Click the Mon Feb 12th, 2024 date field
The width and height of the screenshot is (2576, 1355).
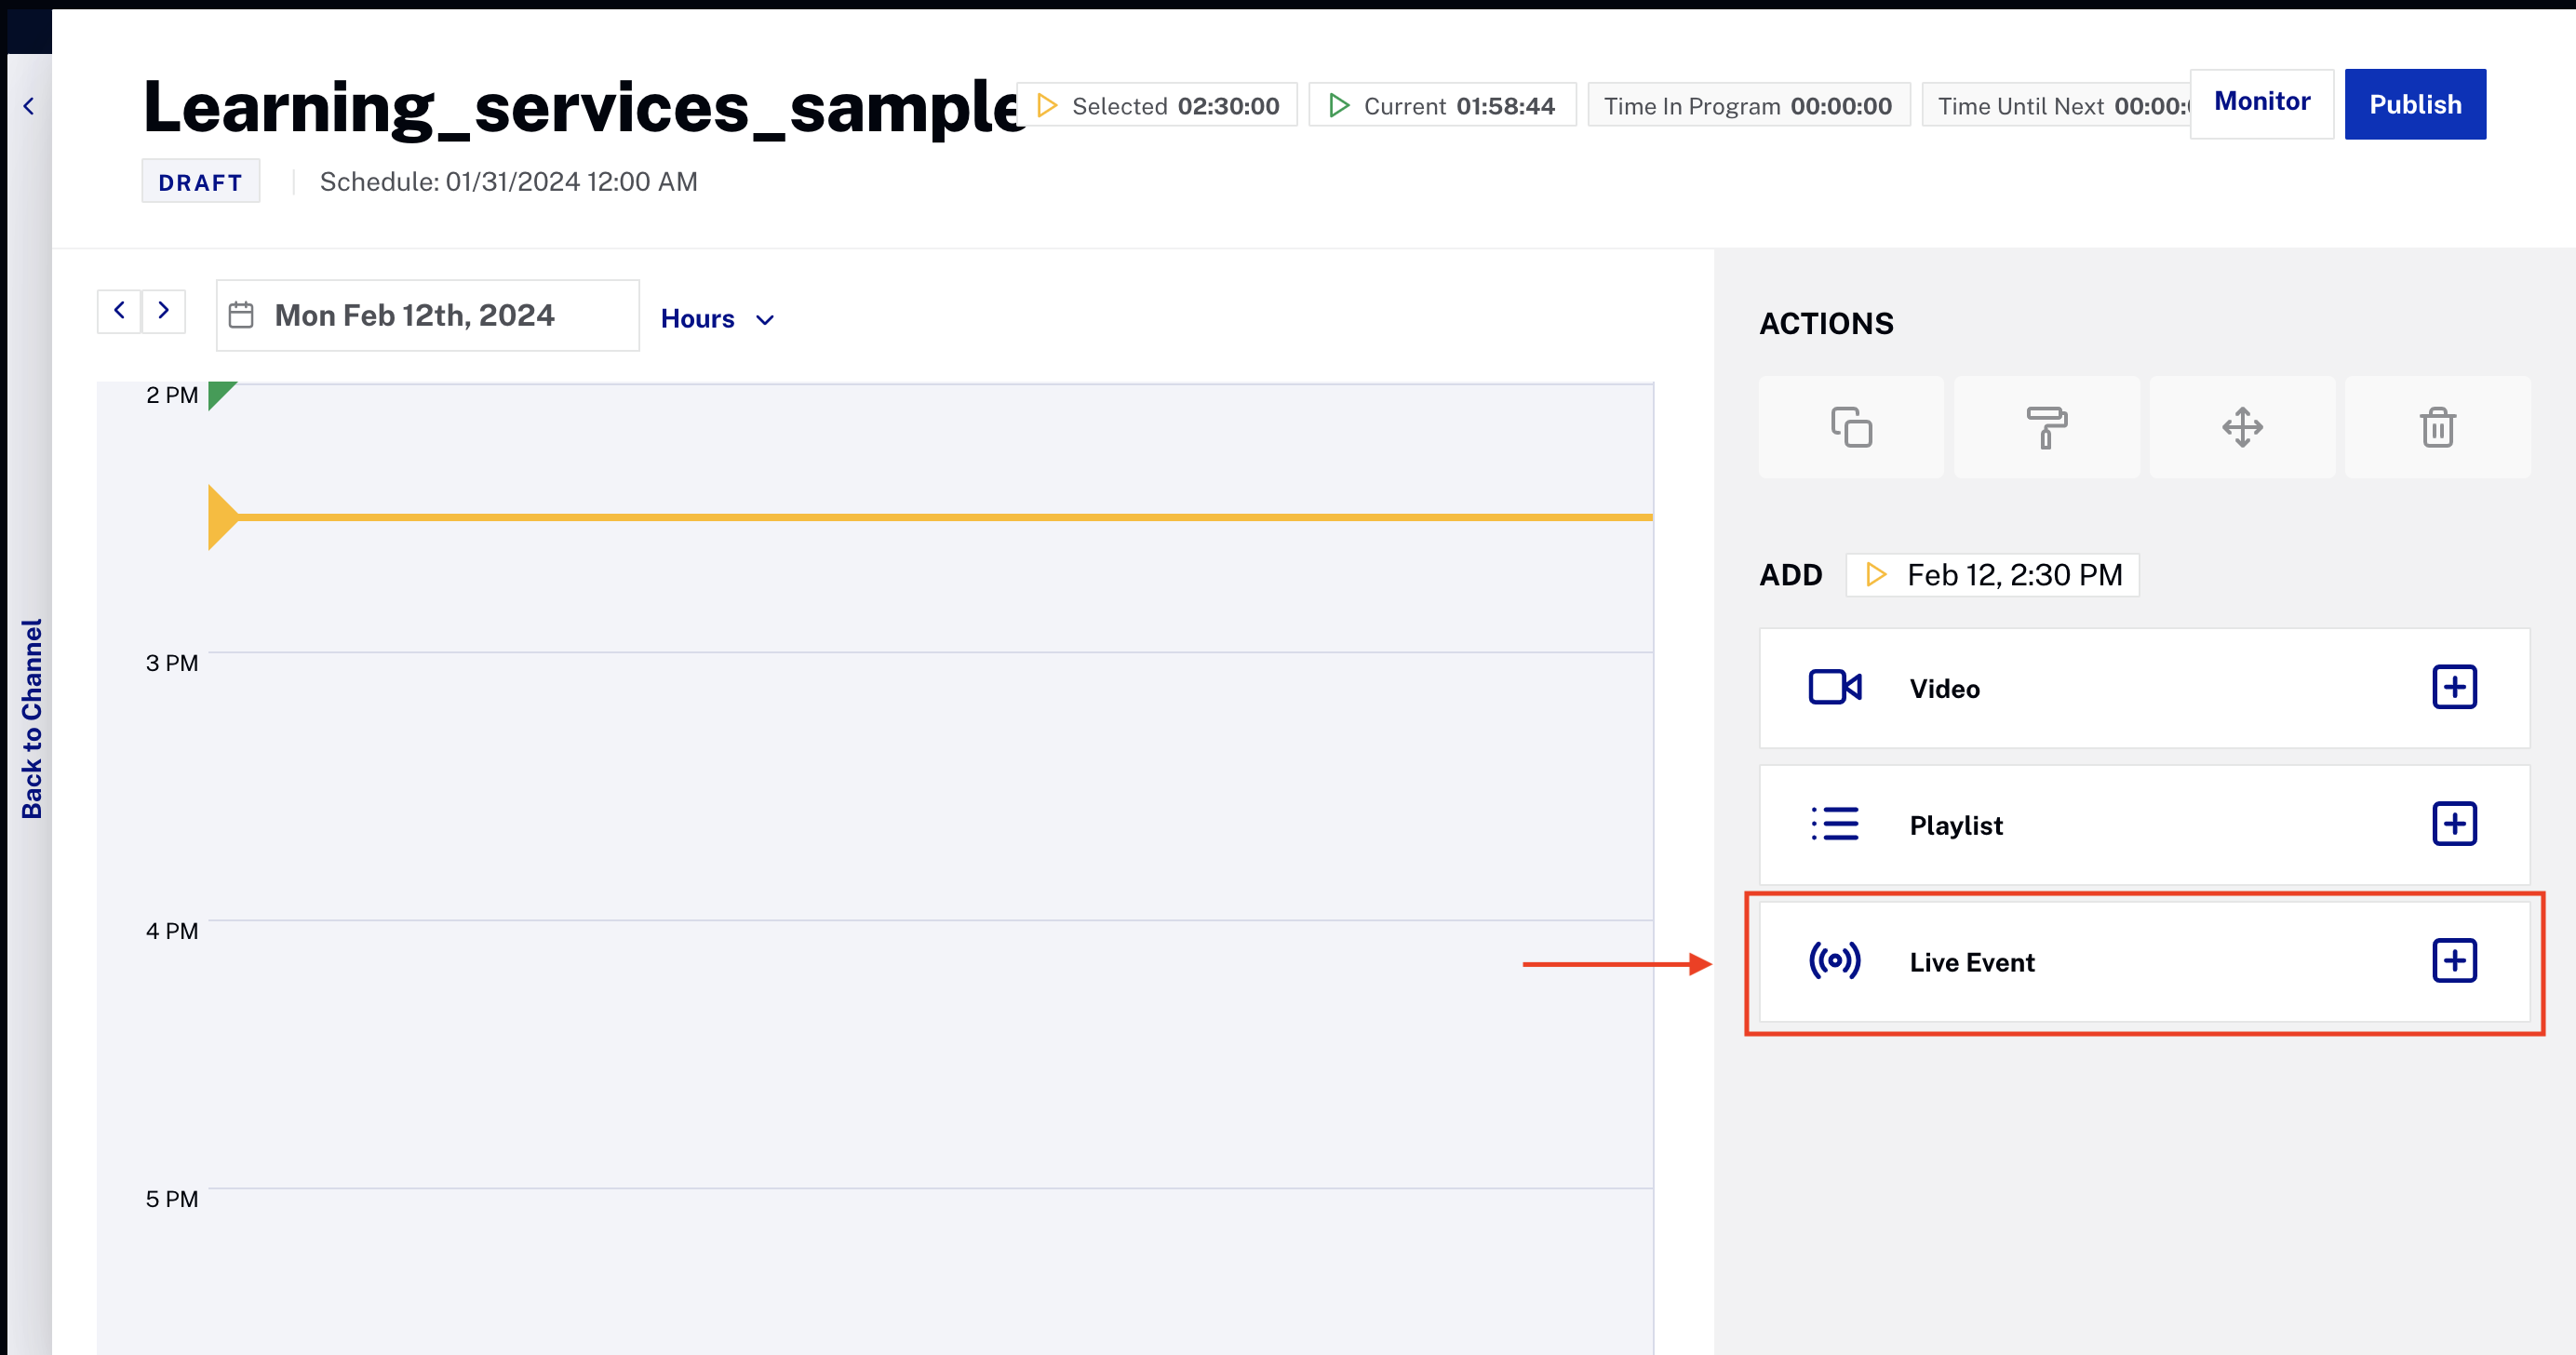[x=428, y=315]
